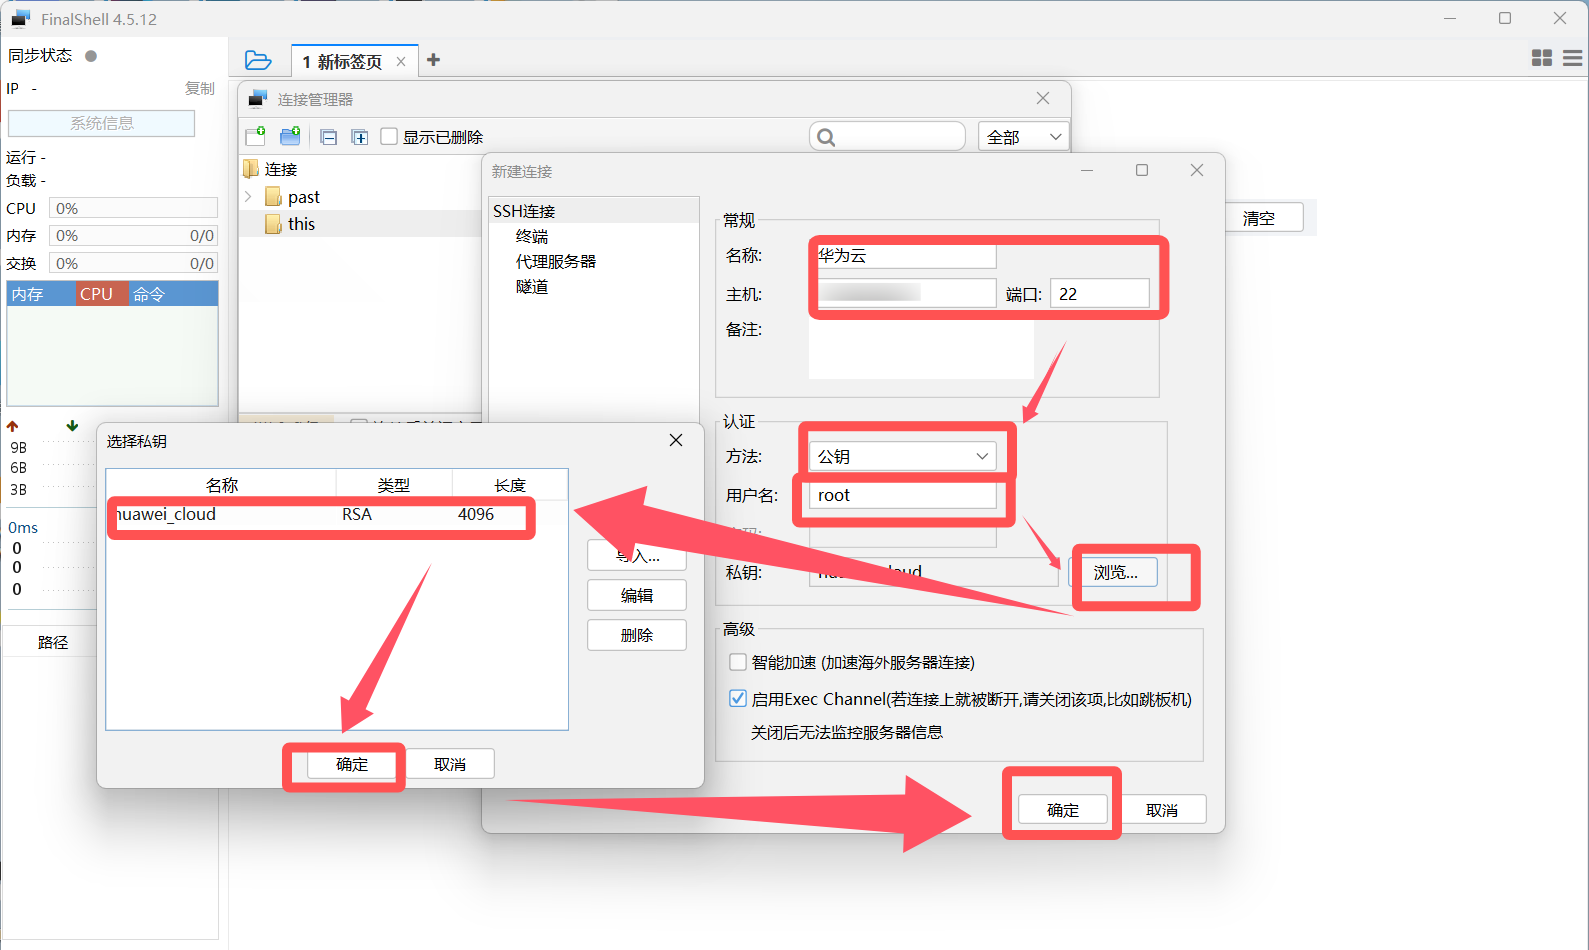This screenshot has height=950, width=1589.
Task: Select the CPU monitor tab
Action: pos(102,294)
